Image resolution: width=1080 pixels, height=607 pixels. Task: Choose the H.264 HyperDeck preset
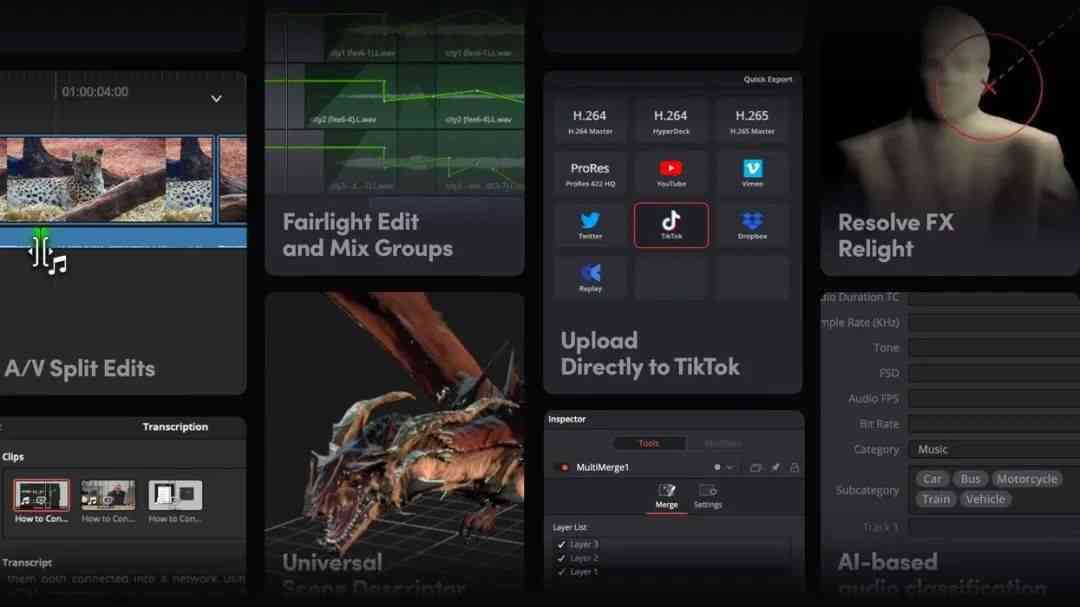(671, 121)
